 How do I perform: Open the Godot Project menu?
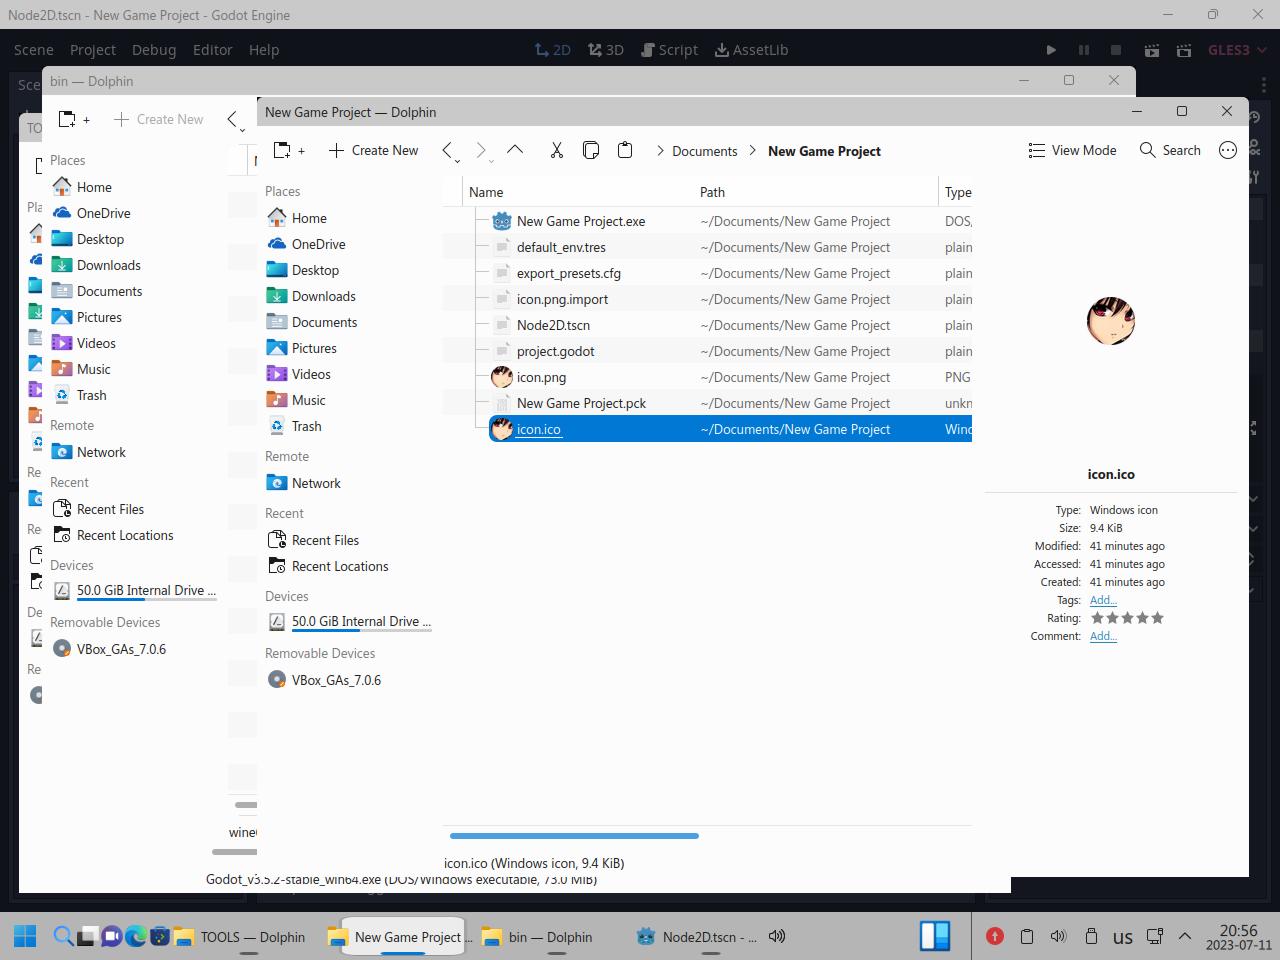pos(92,50)
